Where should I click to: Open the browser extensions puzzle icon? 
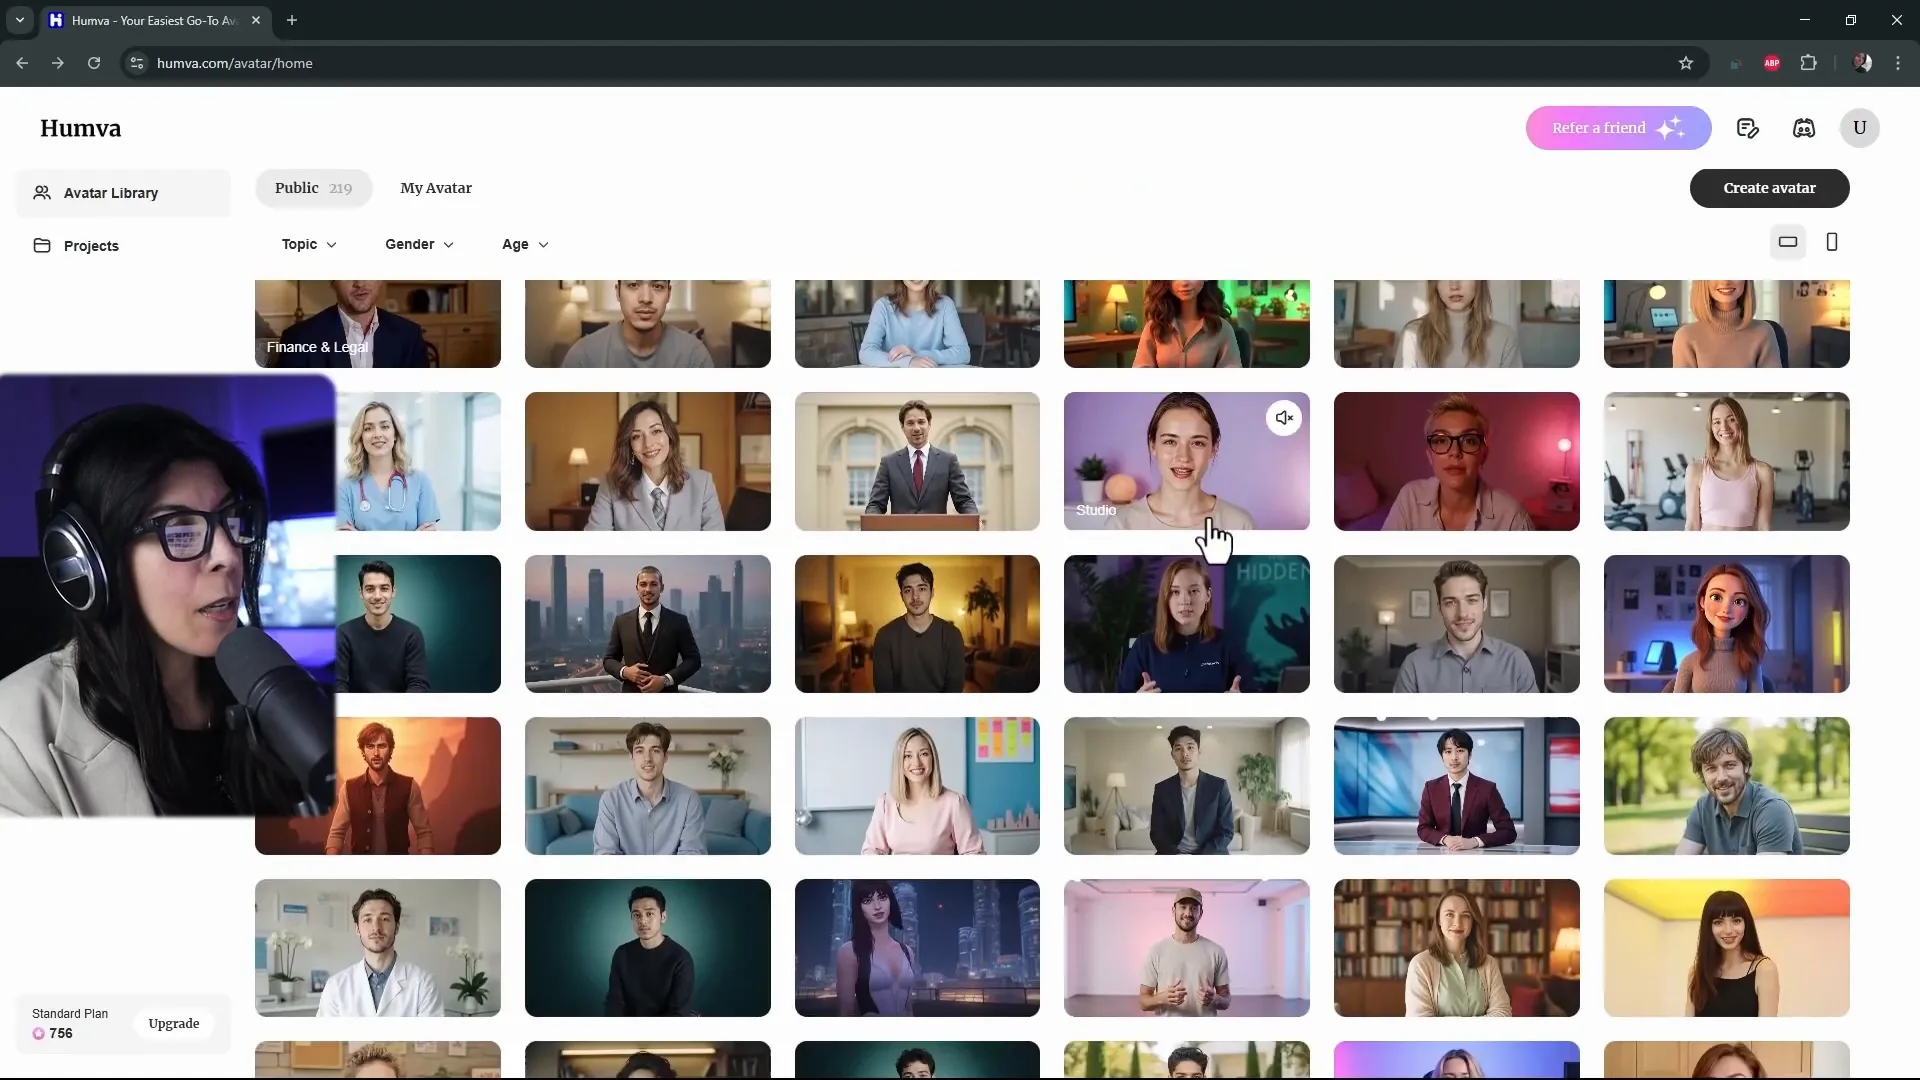click(1808, 63)
